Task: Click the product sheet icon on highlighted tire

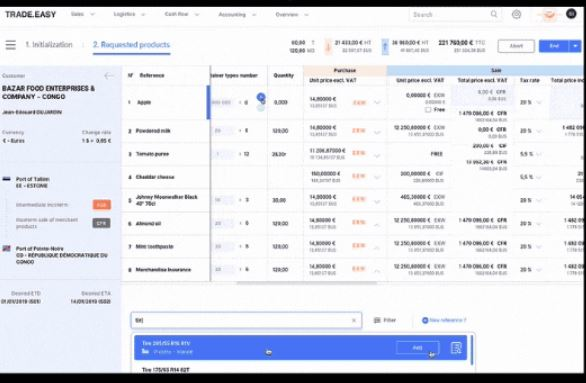Action: coord(456,348)
